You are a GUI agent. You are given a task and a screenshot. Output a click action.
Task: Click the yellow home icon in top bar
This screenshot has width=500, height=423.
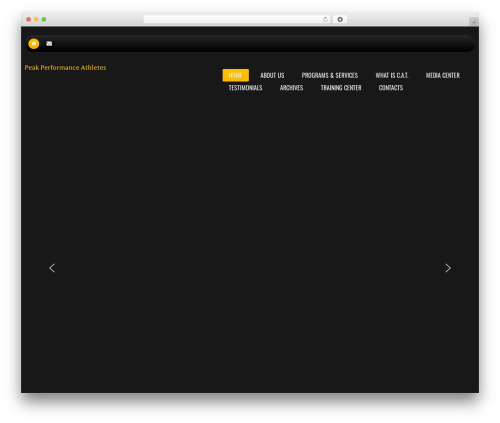pyautogui.click(x=34, y=44)
